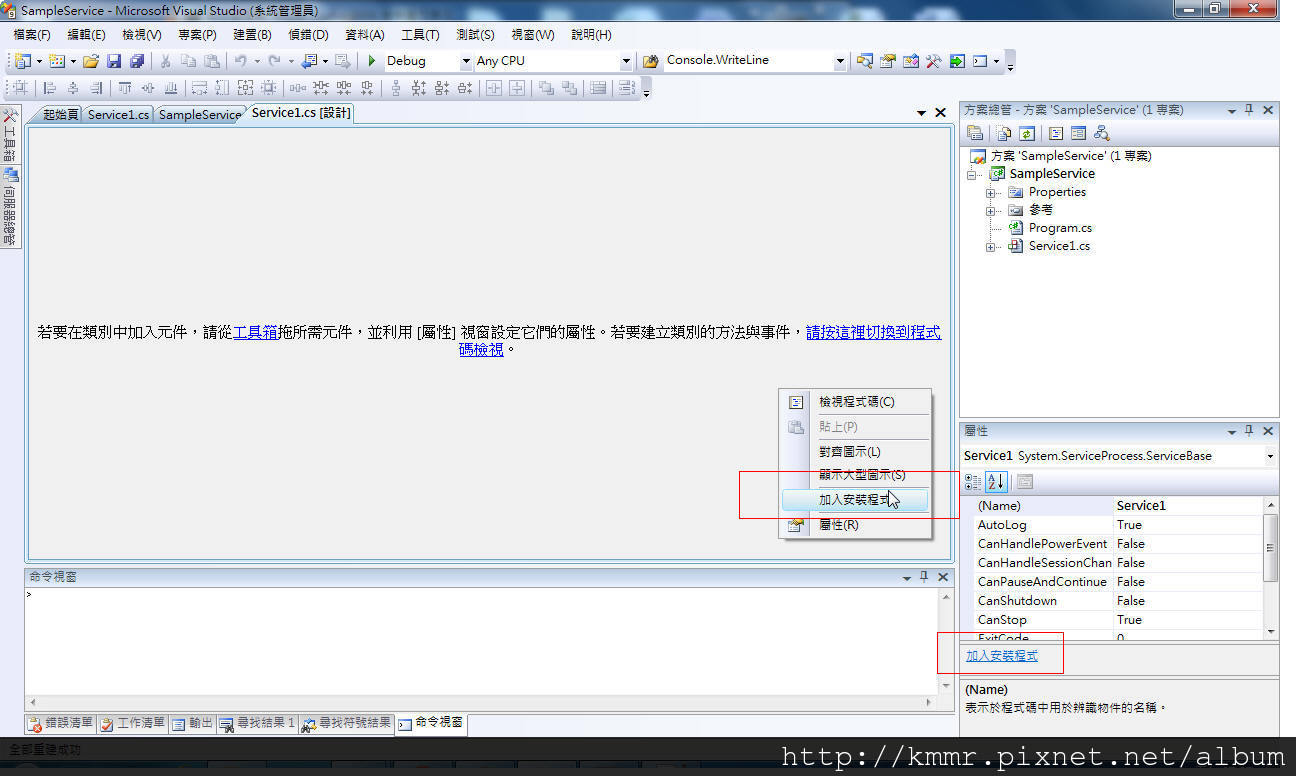1296x776 pixels.
Task: Expand the 參考 references node
Action: pyautogui.click(x=991, y=210)
